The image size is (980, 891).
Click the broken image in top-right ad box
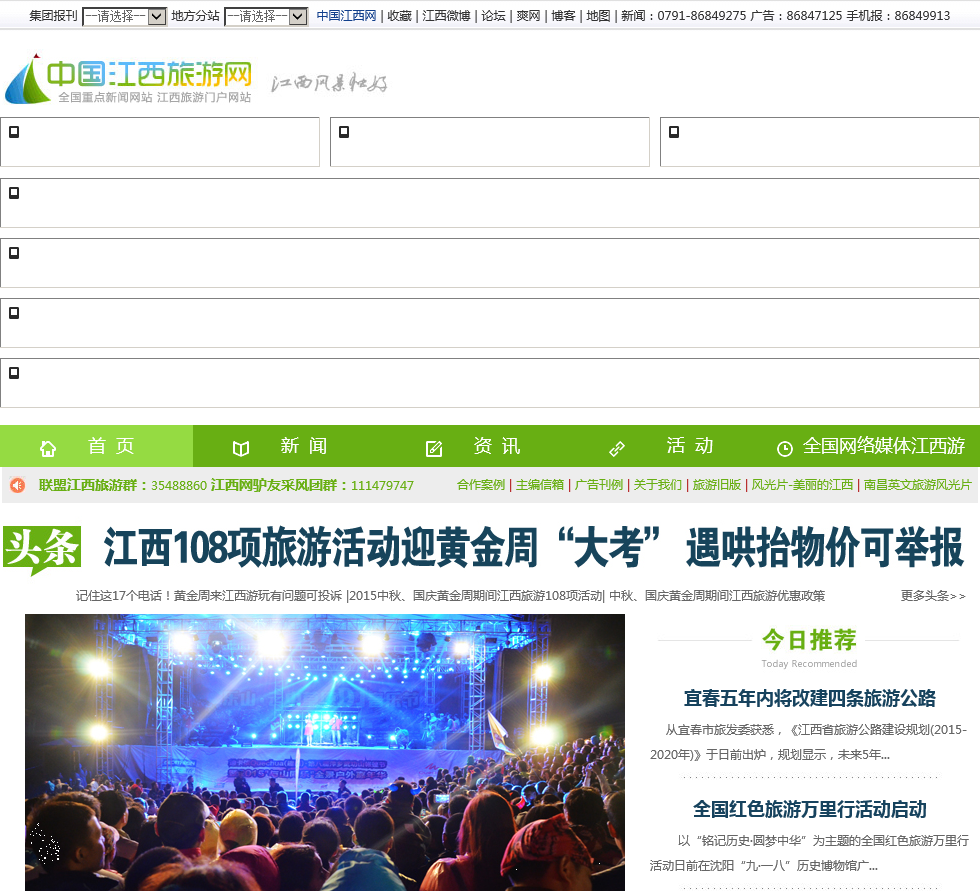674,132
